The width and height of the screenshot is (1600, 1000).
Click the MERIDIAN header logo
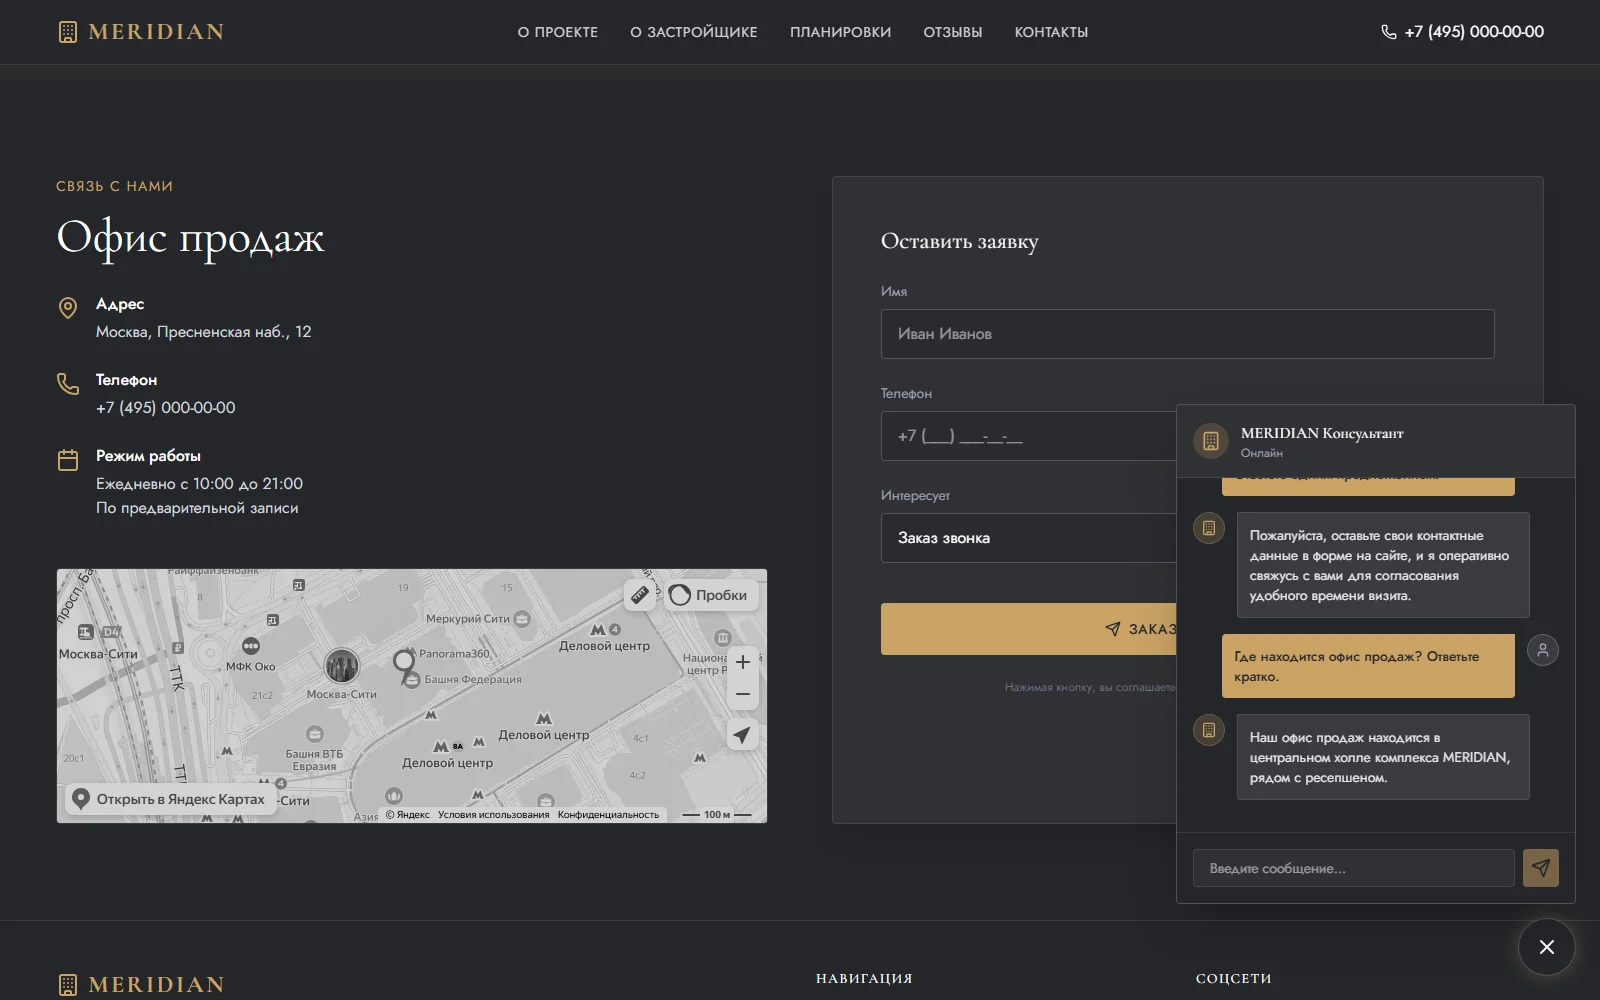pyautogui.click(x=141, y=32)
